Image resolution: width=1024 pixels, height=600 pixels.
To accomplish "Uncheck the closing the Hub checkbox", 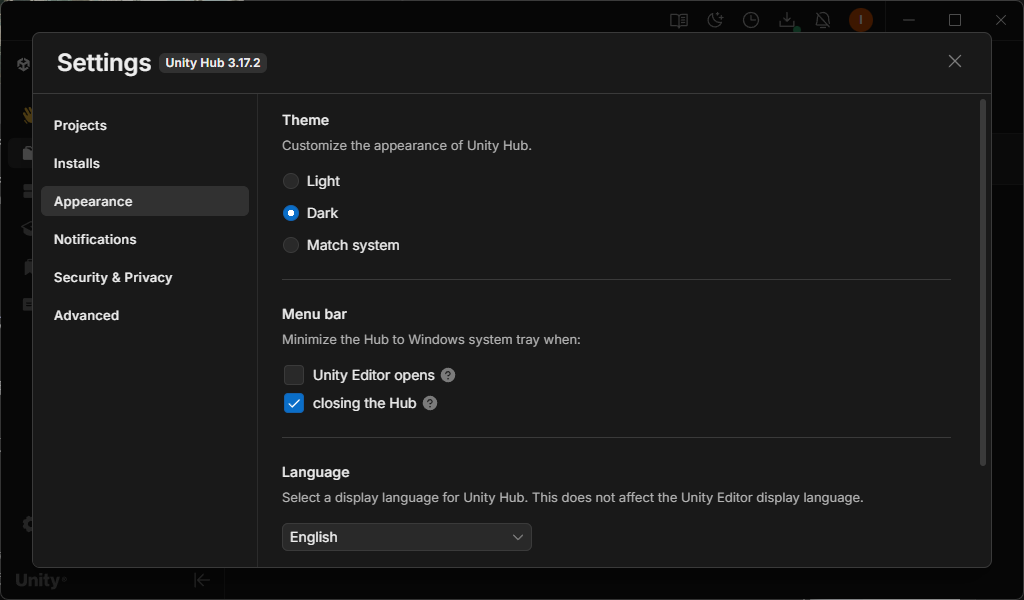I will pyautogui.click(x=294, y=403).
